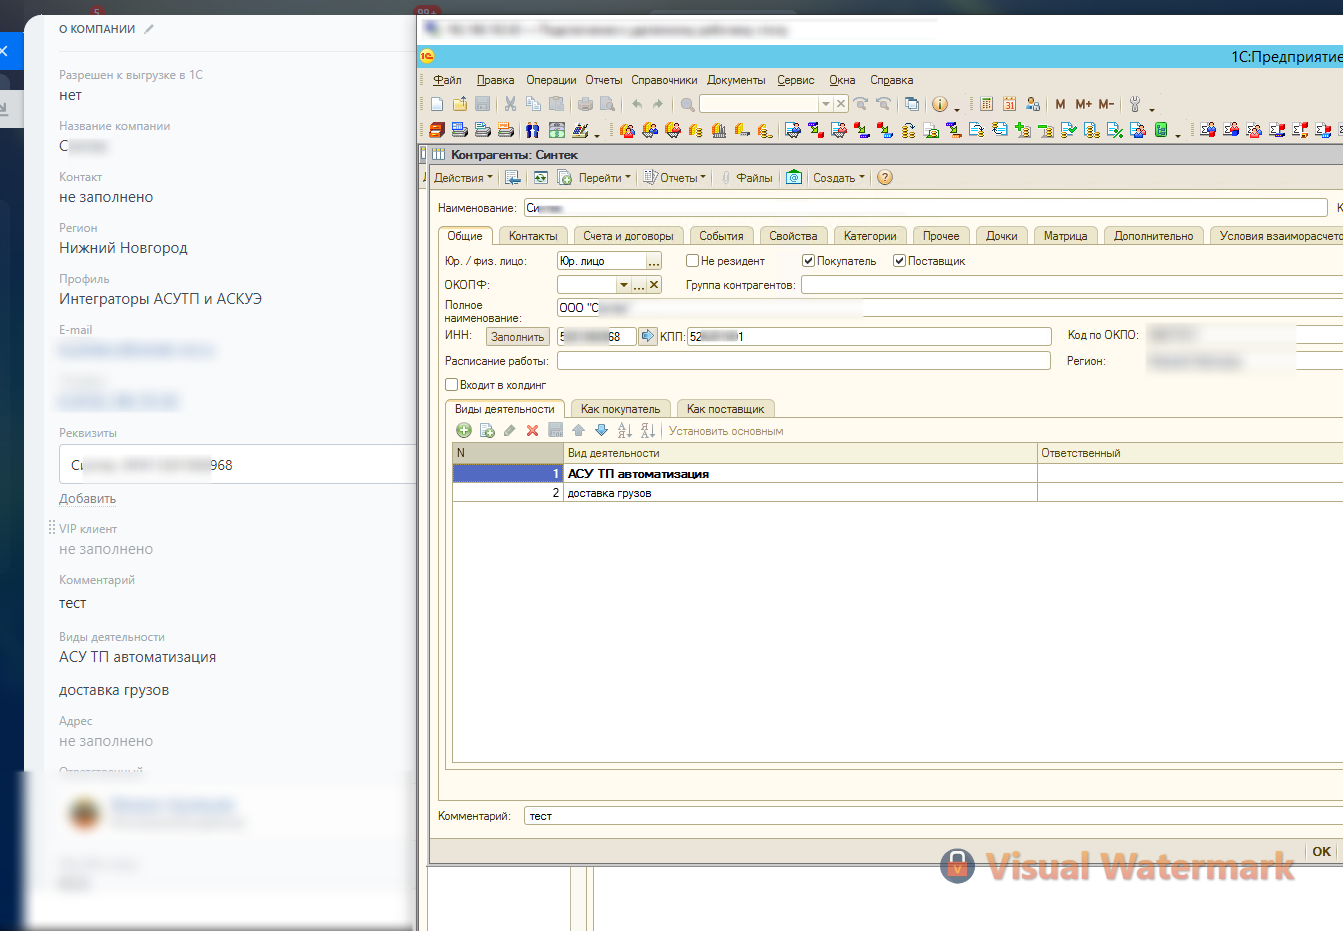Delete the activity row with the red X icon

533,431
